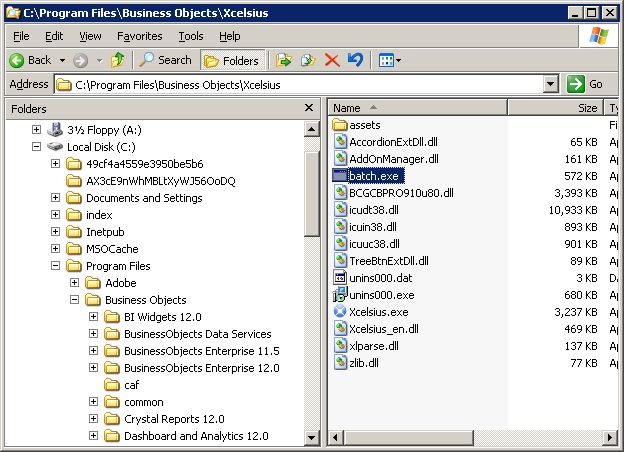The width and height of the screenshot is (624, 452).
Task: Click file name icuin38.dll
Action: (372, 227)
